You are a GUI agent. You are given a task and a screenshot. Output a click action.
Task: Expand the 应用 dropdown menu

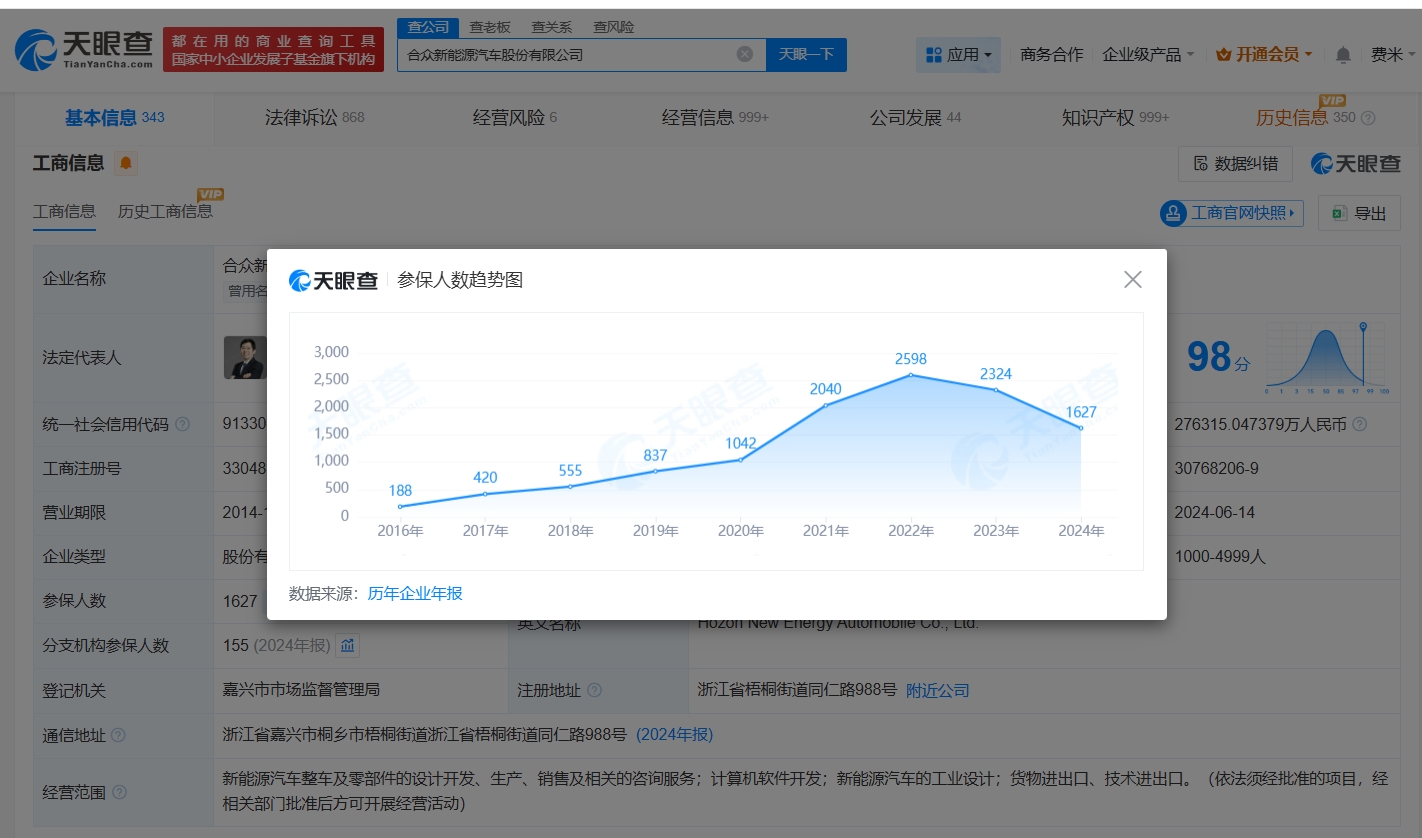click(x=958, y=55)
